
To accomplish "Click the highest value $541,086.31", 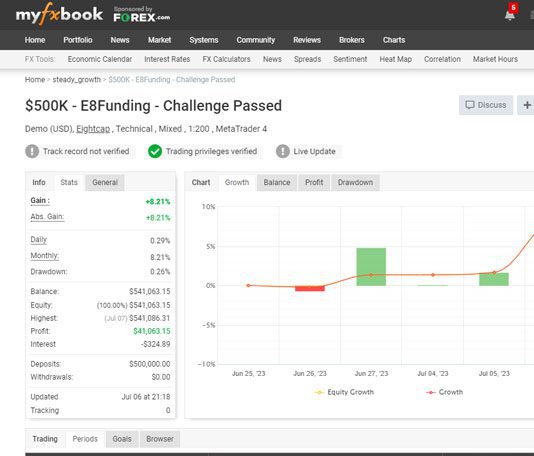I will pyautogui.click(x=150, y=318).
